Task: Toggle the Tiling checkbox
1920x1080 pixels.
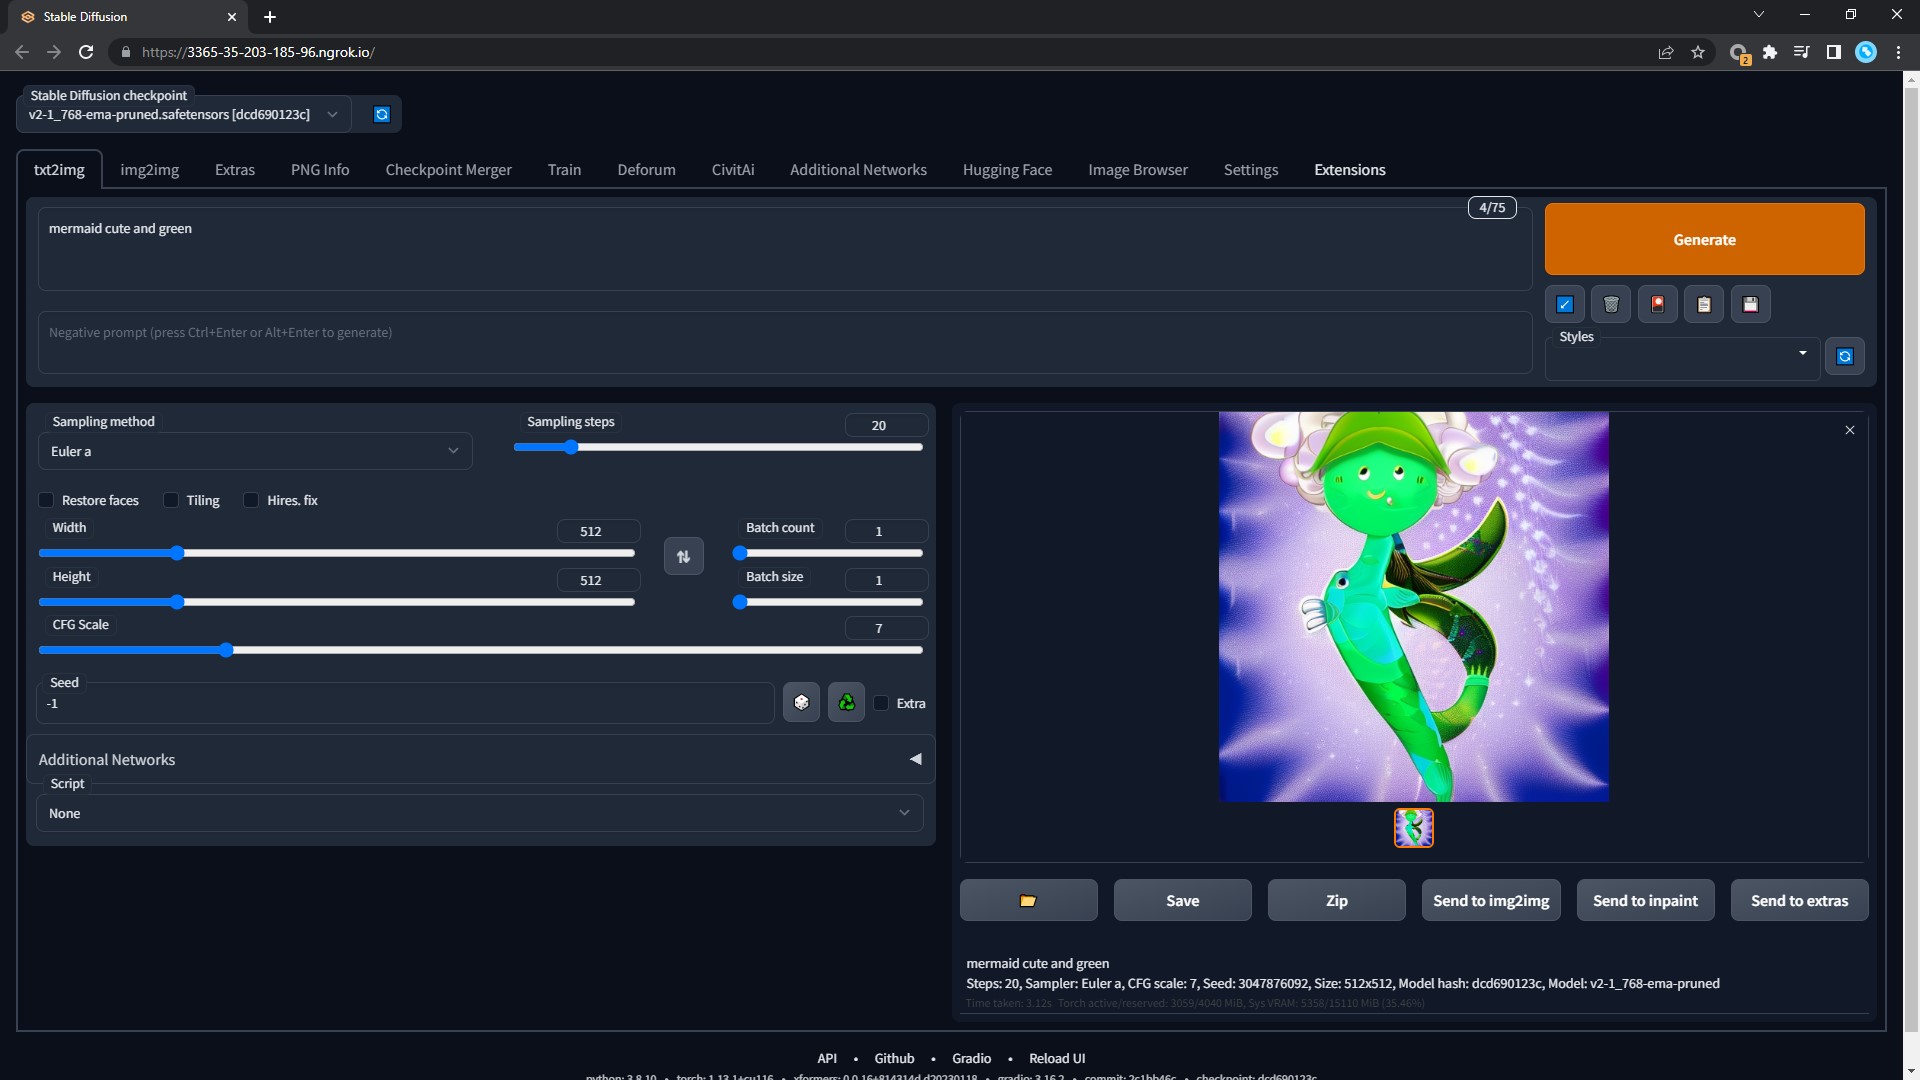Action: tap(171, 500)
